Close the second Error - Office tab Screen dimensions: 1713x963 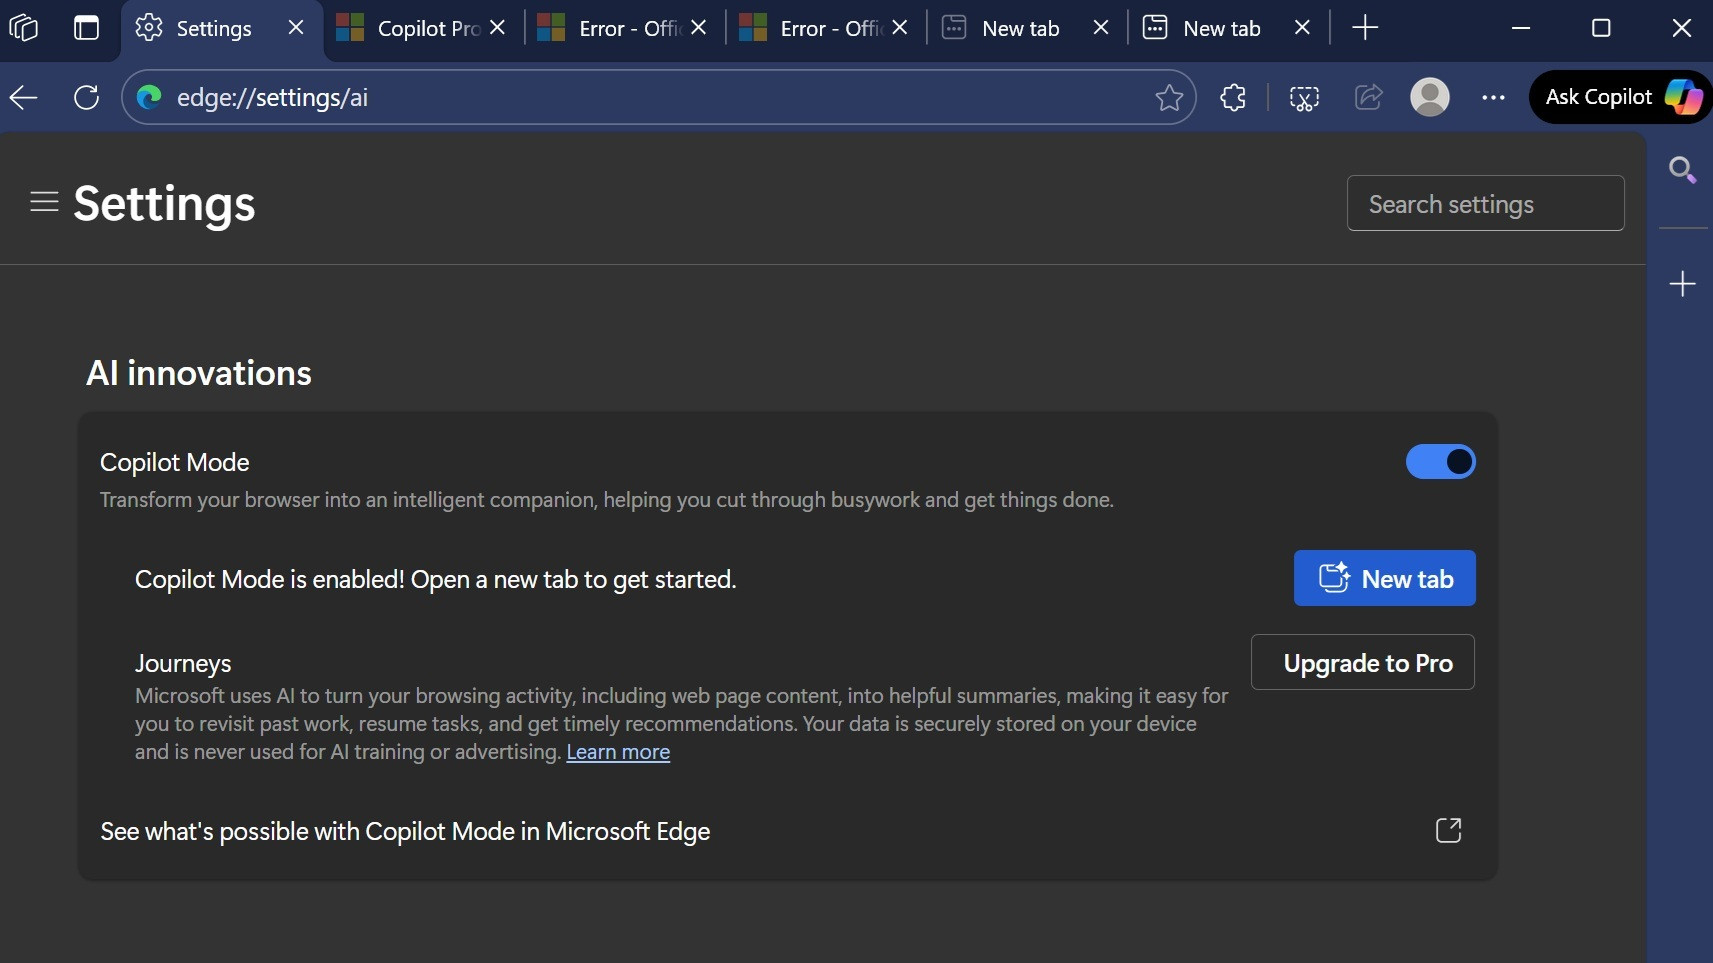[x=900, y=28]
